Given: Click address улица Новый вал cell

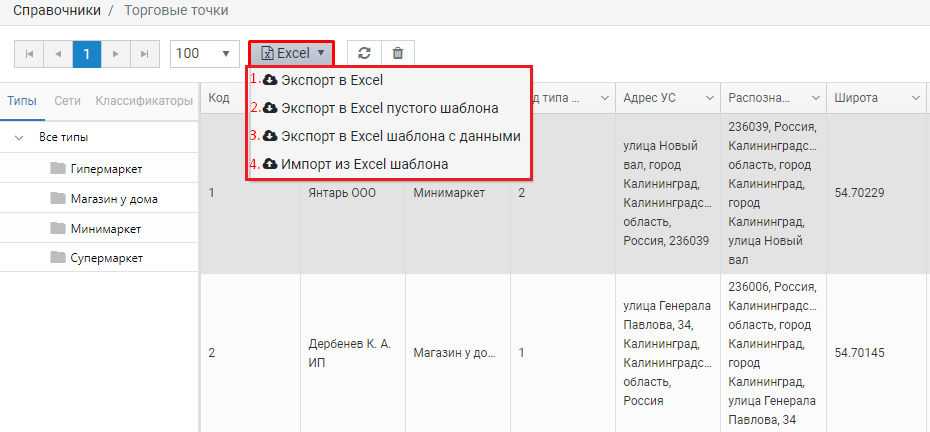Looking at the screenshot, I should click(668, 193).
